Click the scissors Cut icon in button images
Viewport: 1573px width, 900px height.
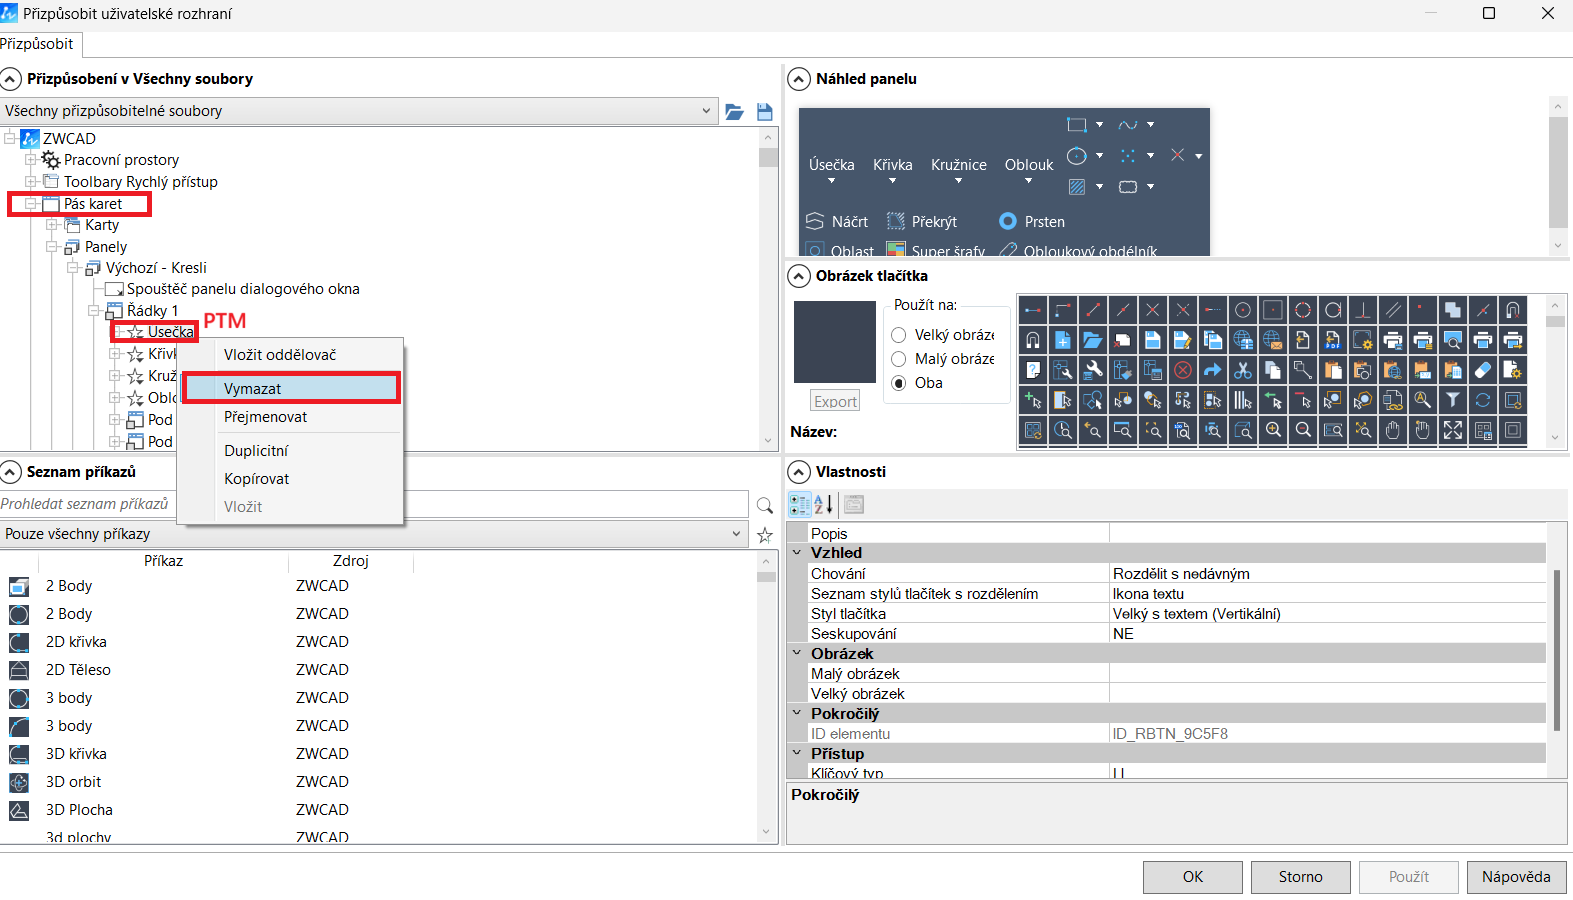pos(1242,370)
